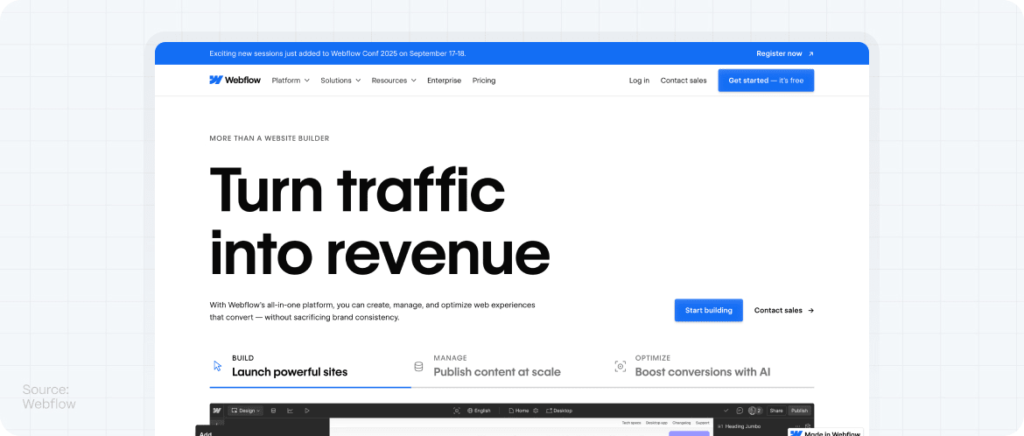Image resolution: width=1024 pixels, height=436 pixels.
Task: Open the Pricing page link
Action: (484, 80)
